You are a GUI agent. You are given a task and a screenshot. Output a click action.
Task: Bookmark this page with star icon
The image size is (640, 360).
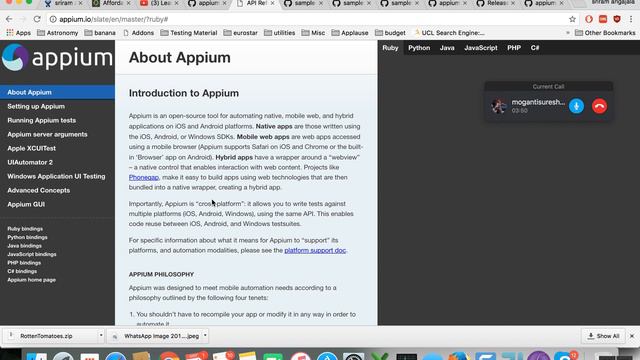[572, 19]
